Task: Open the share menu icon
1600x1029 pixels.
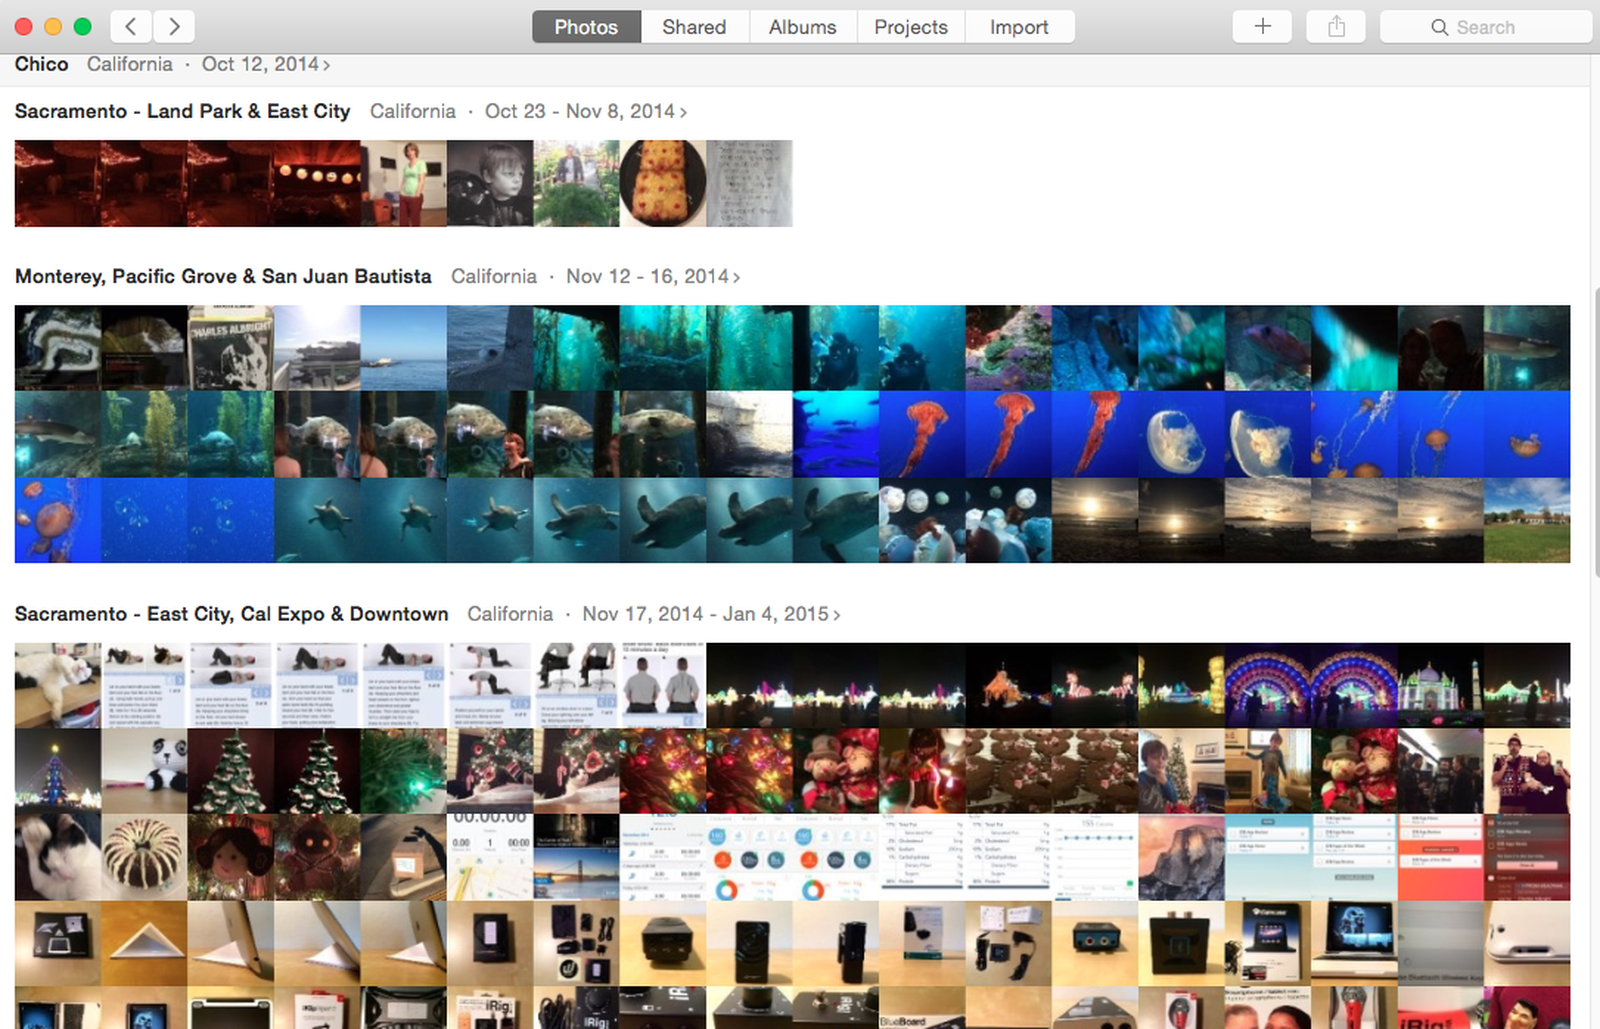Action: point(1336,27)
